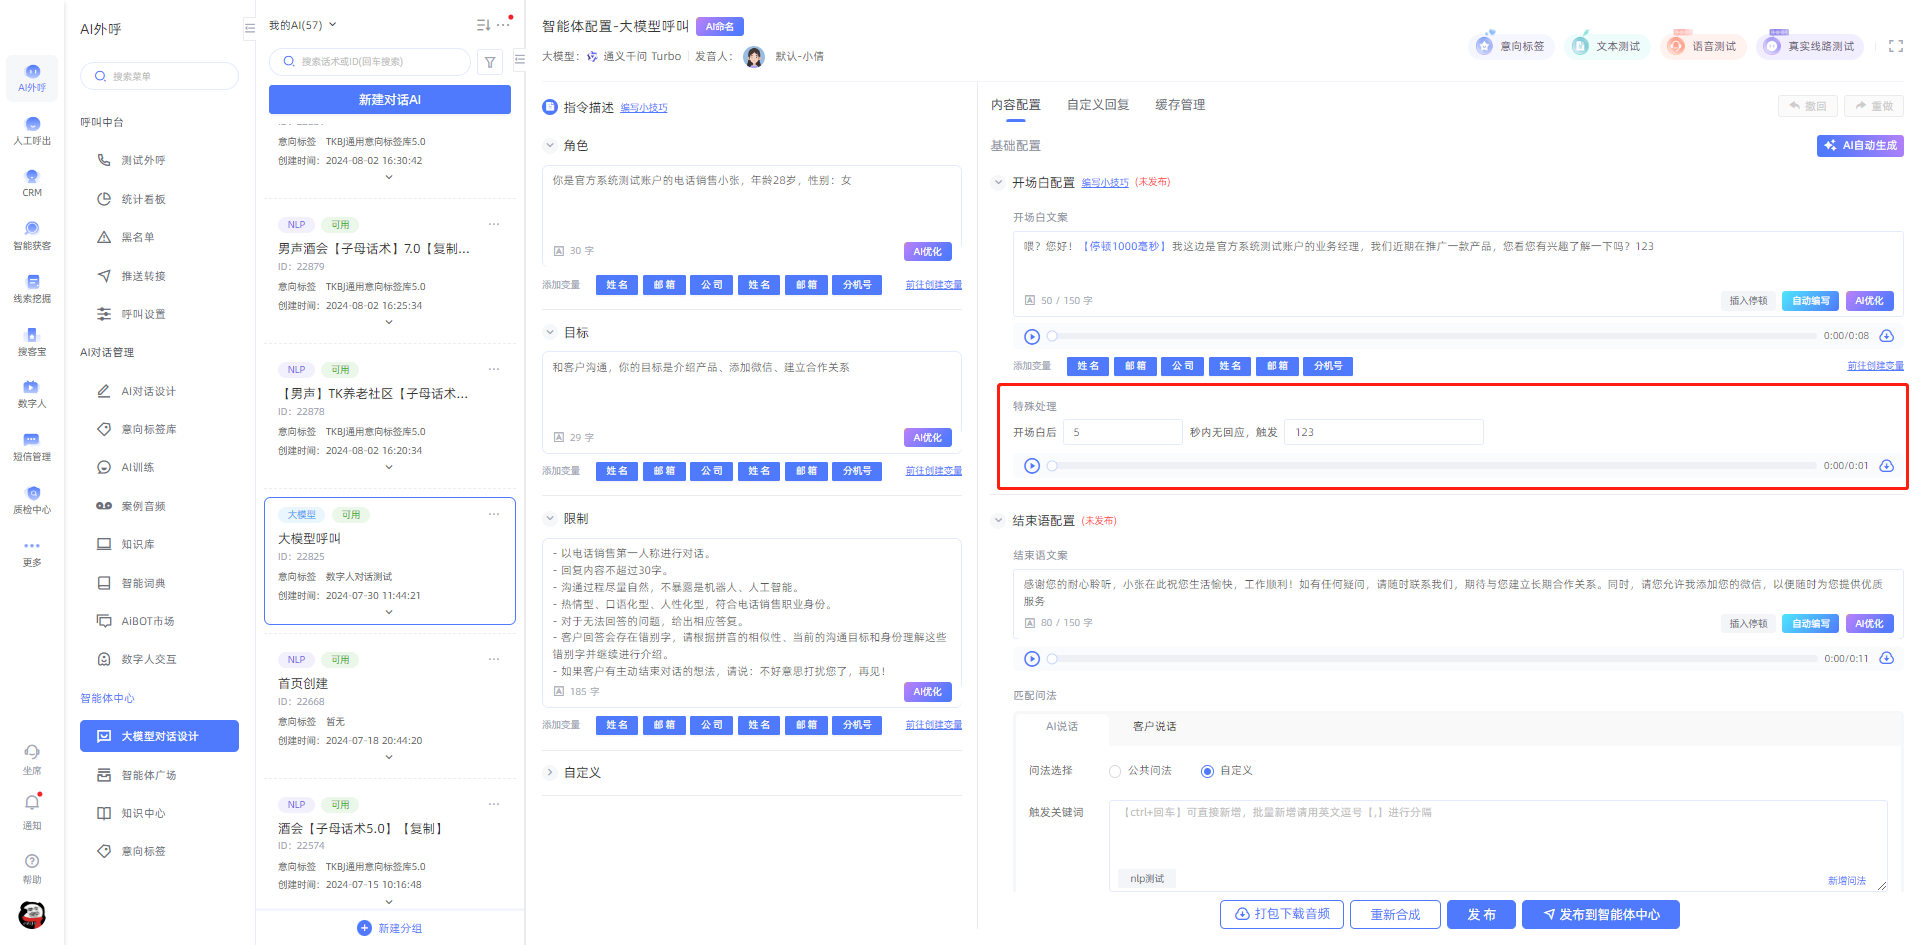This screenshot has height=945, width=1920.
Task: Play the 结束语 audio
Action: (1032, 658)
